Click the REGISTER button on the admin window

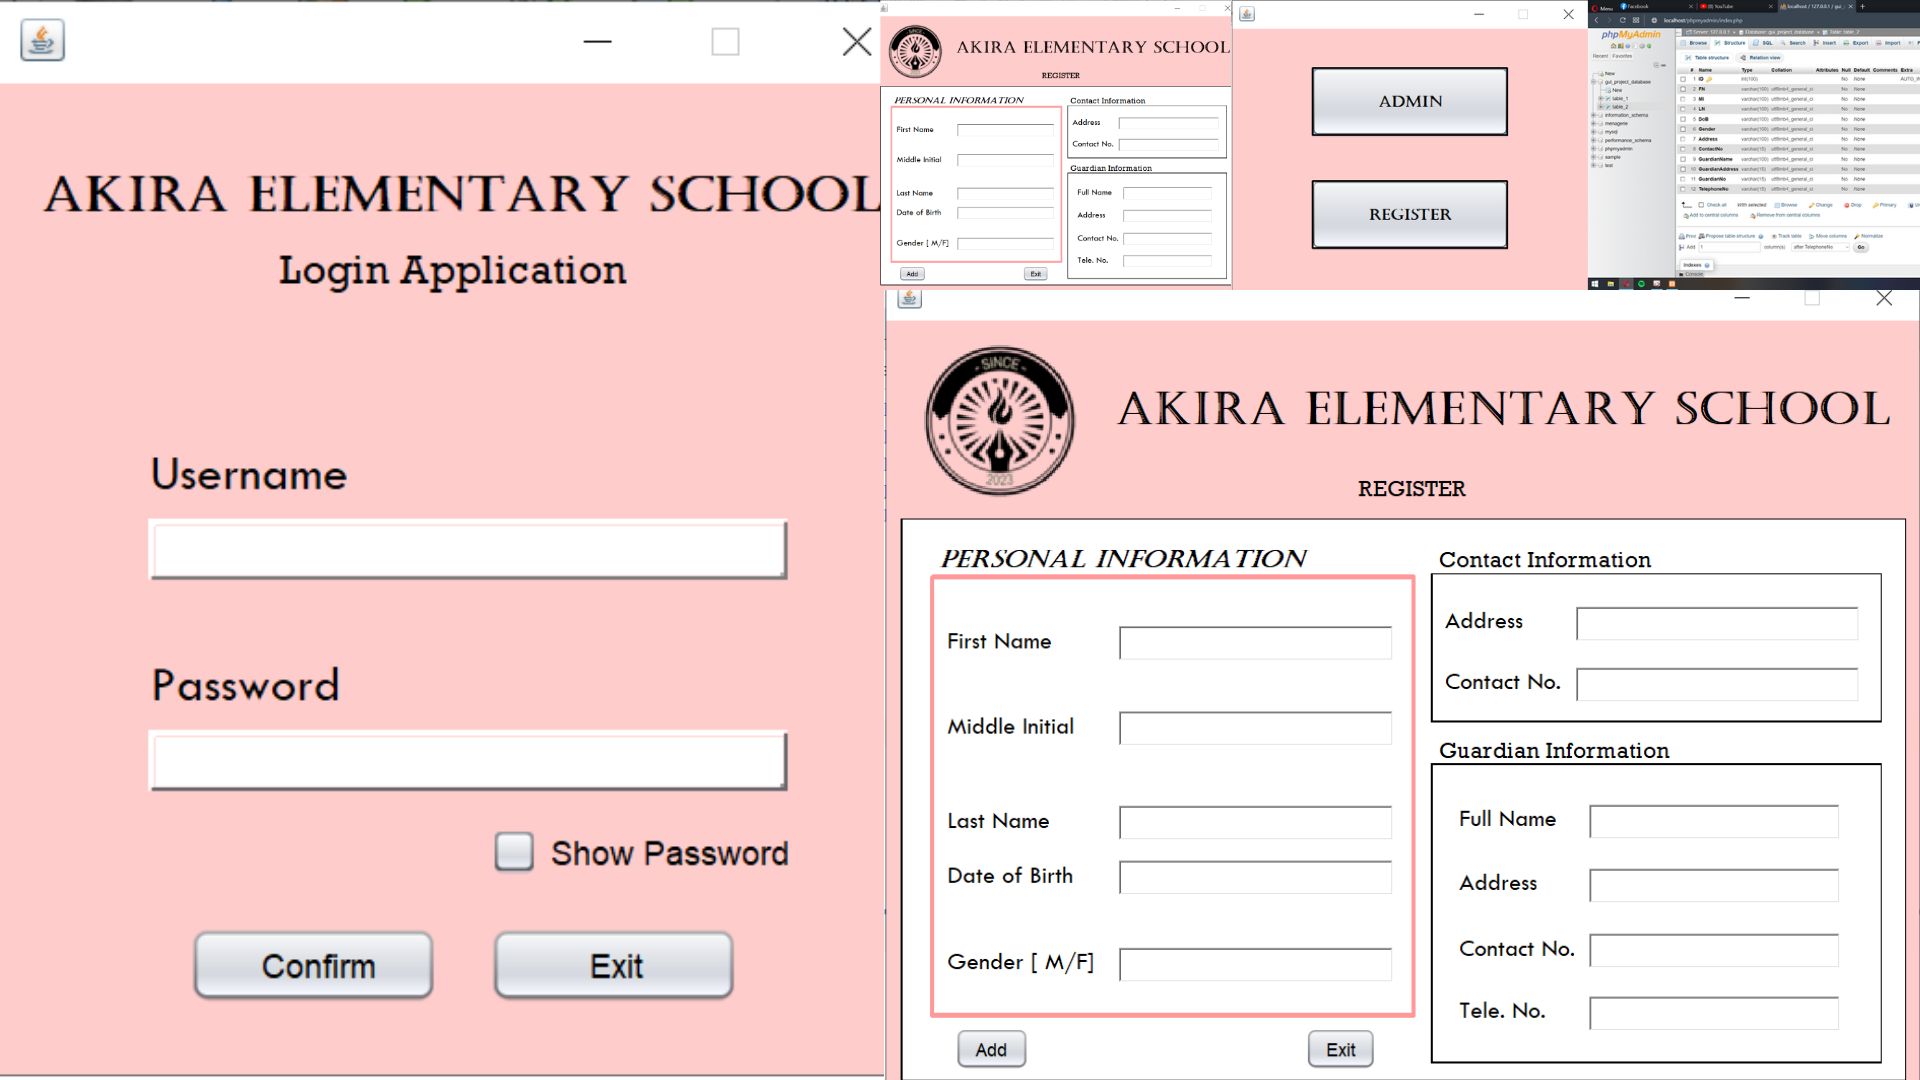[x=1408, y=214]
